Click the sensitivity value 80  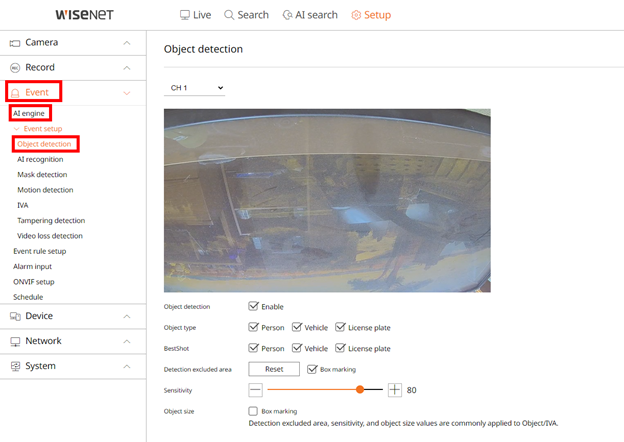(x=411, y=390)
